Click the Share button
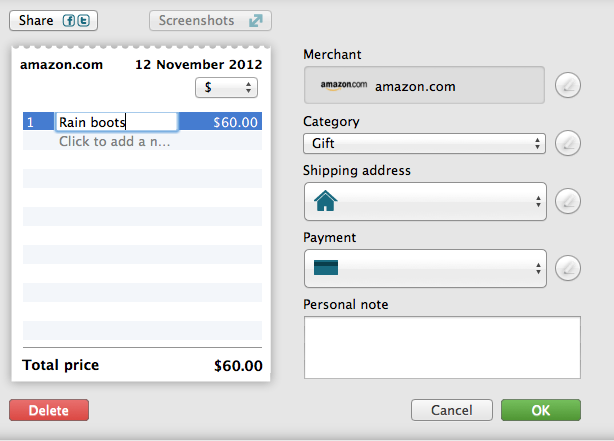 (53, 20)
